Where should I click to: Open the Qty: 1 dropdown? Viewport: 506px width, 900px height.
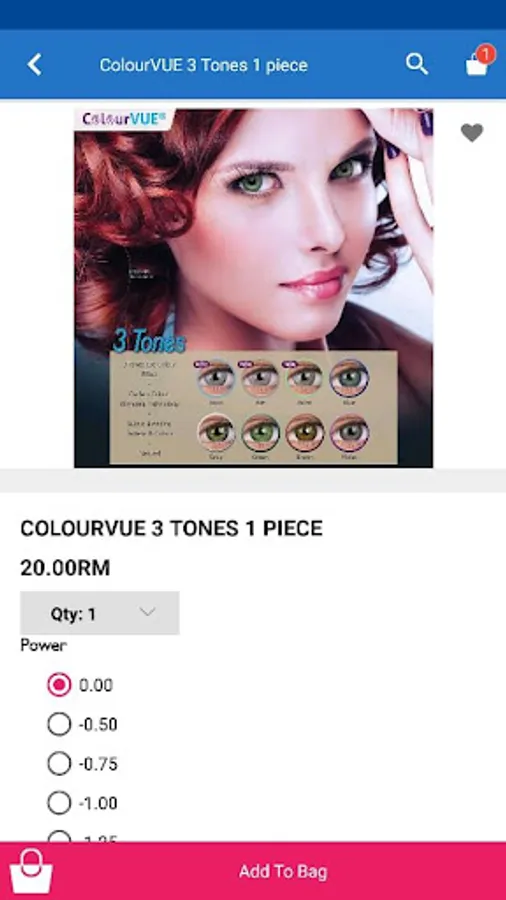[x=100, y=613]
